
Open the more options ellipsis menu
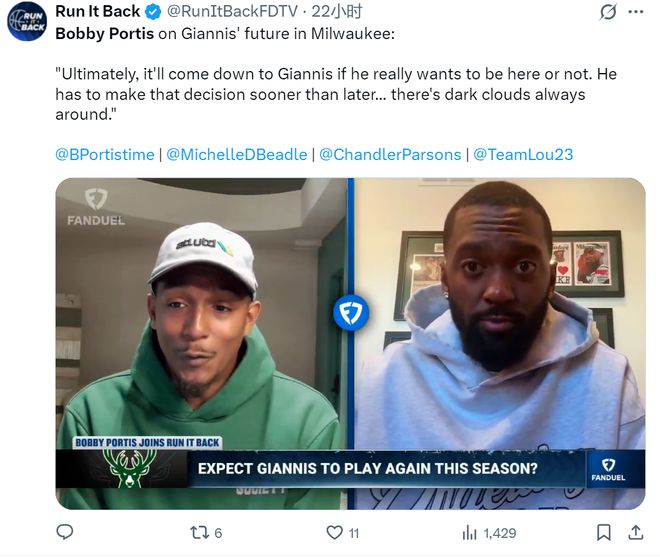[x=636, y=12]
